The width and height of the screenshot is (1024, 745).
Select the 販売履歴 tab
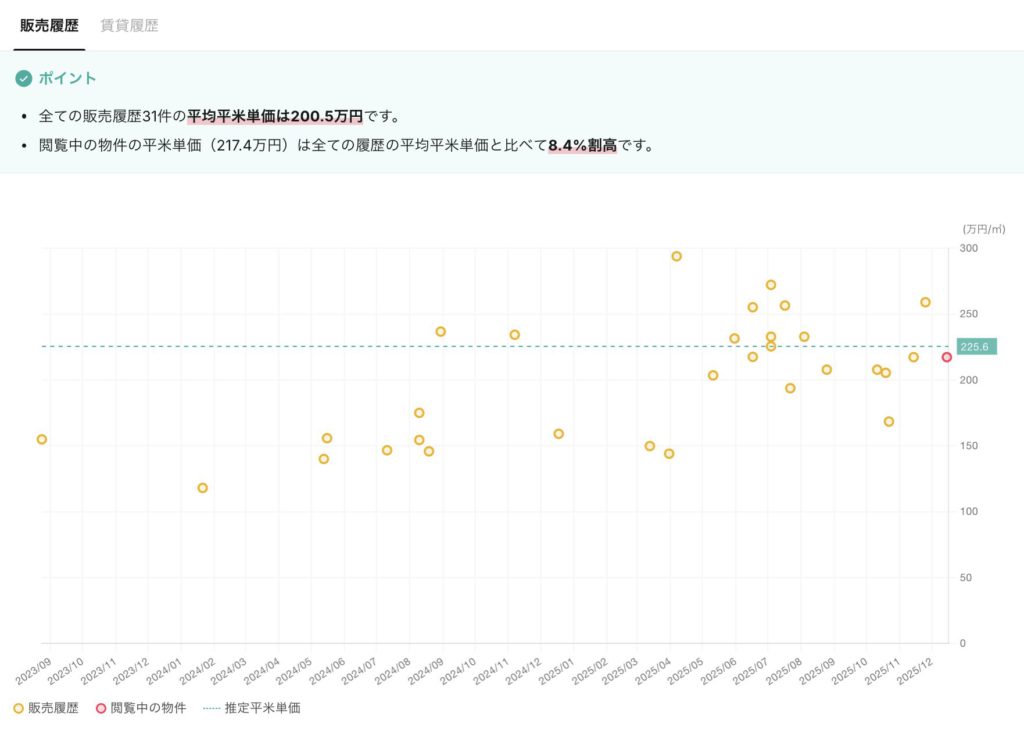point(49,25)
